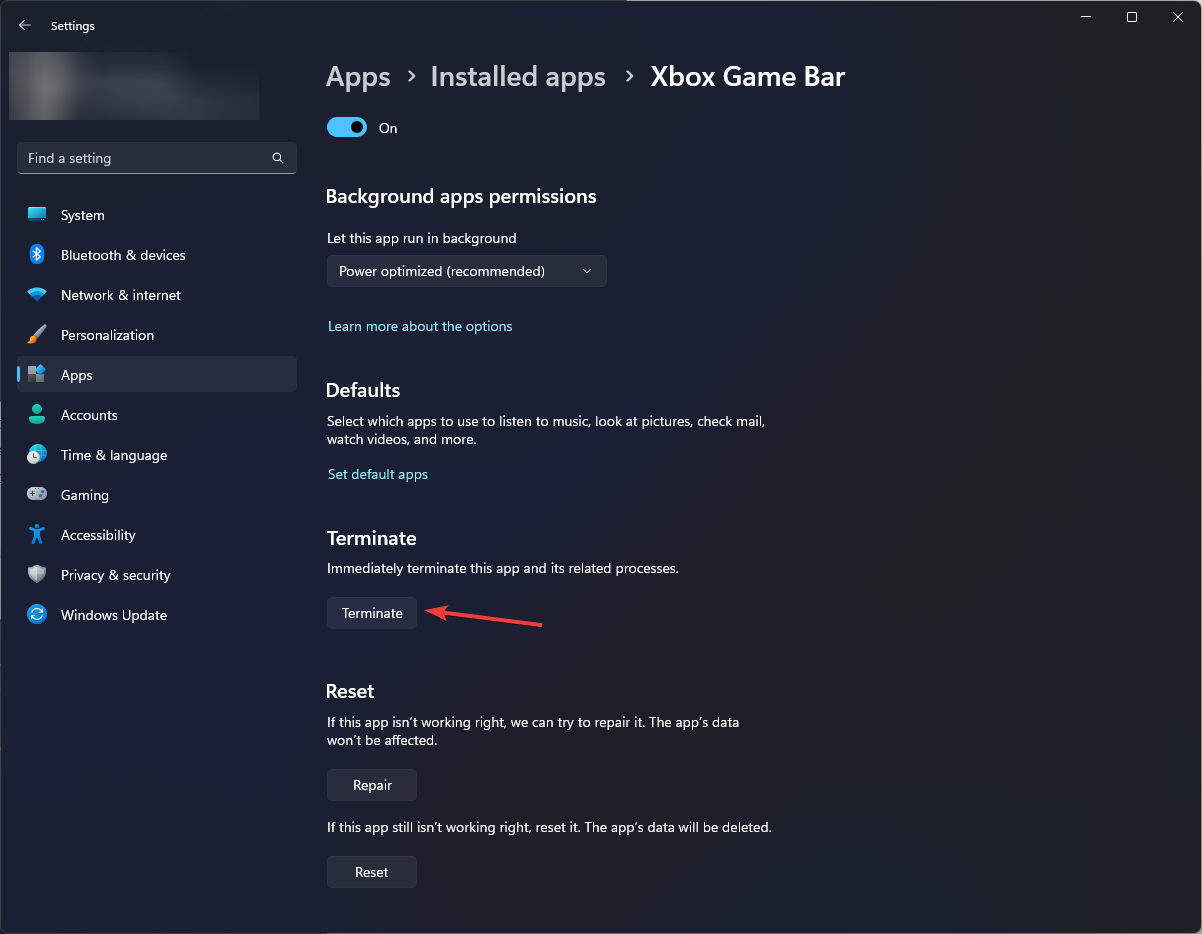Click the Windows Update sync icon
This screenshot has height=934, width=1202.
click(x=37, y=615)
